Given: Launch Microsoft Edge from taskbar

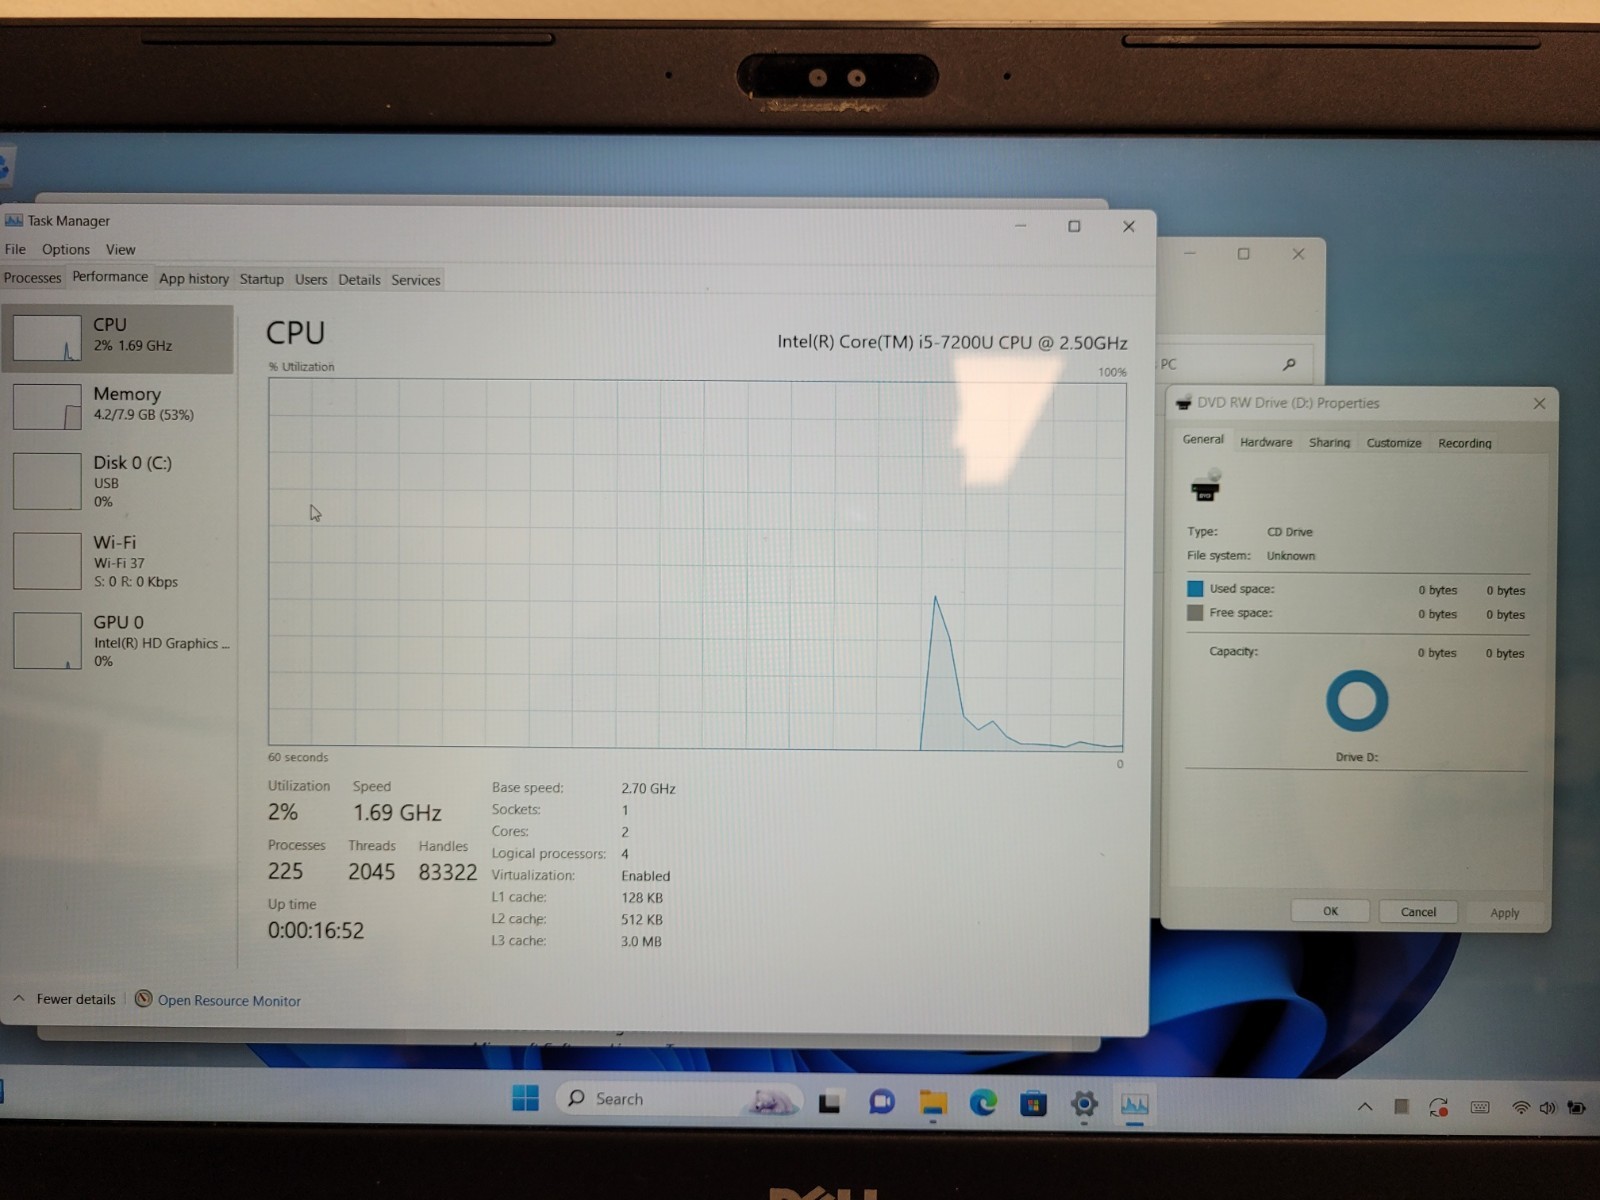Looking at the screenshot, I should [x=983, y=1103].
